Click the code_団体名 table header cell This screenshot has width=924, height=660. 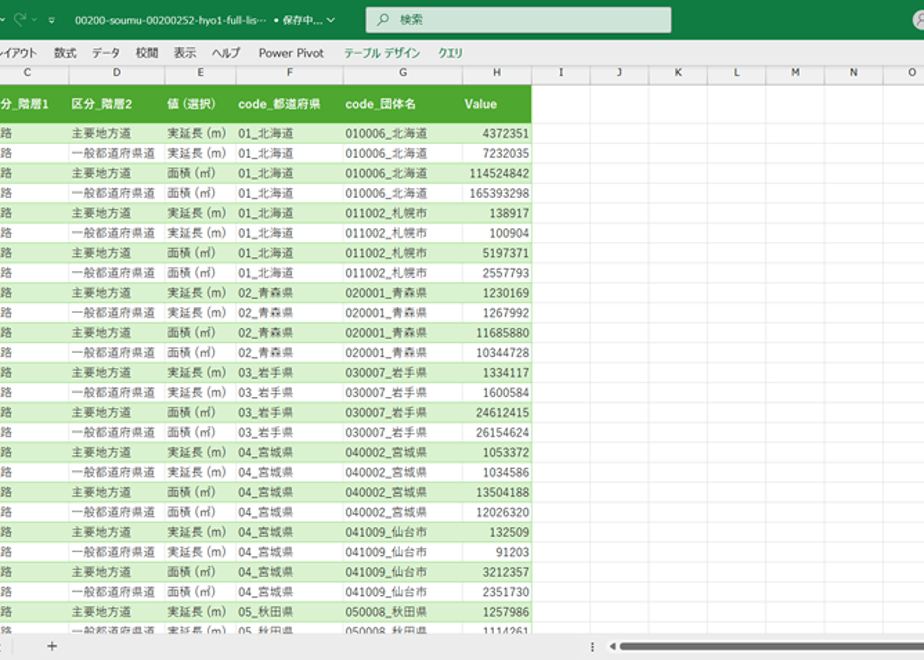pos(402,104)
